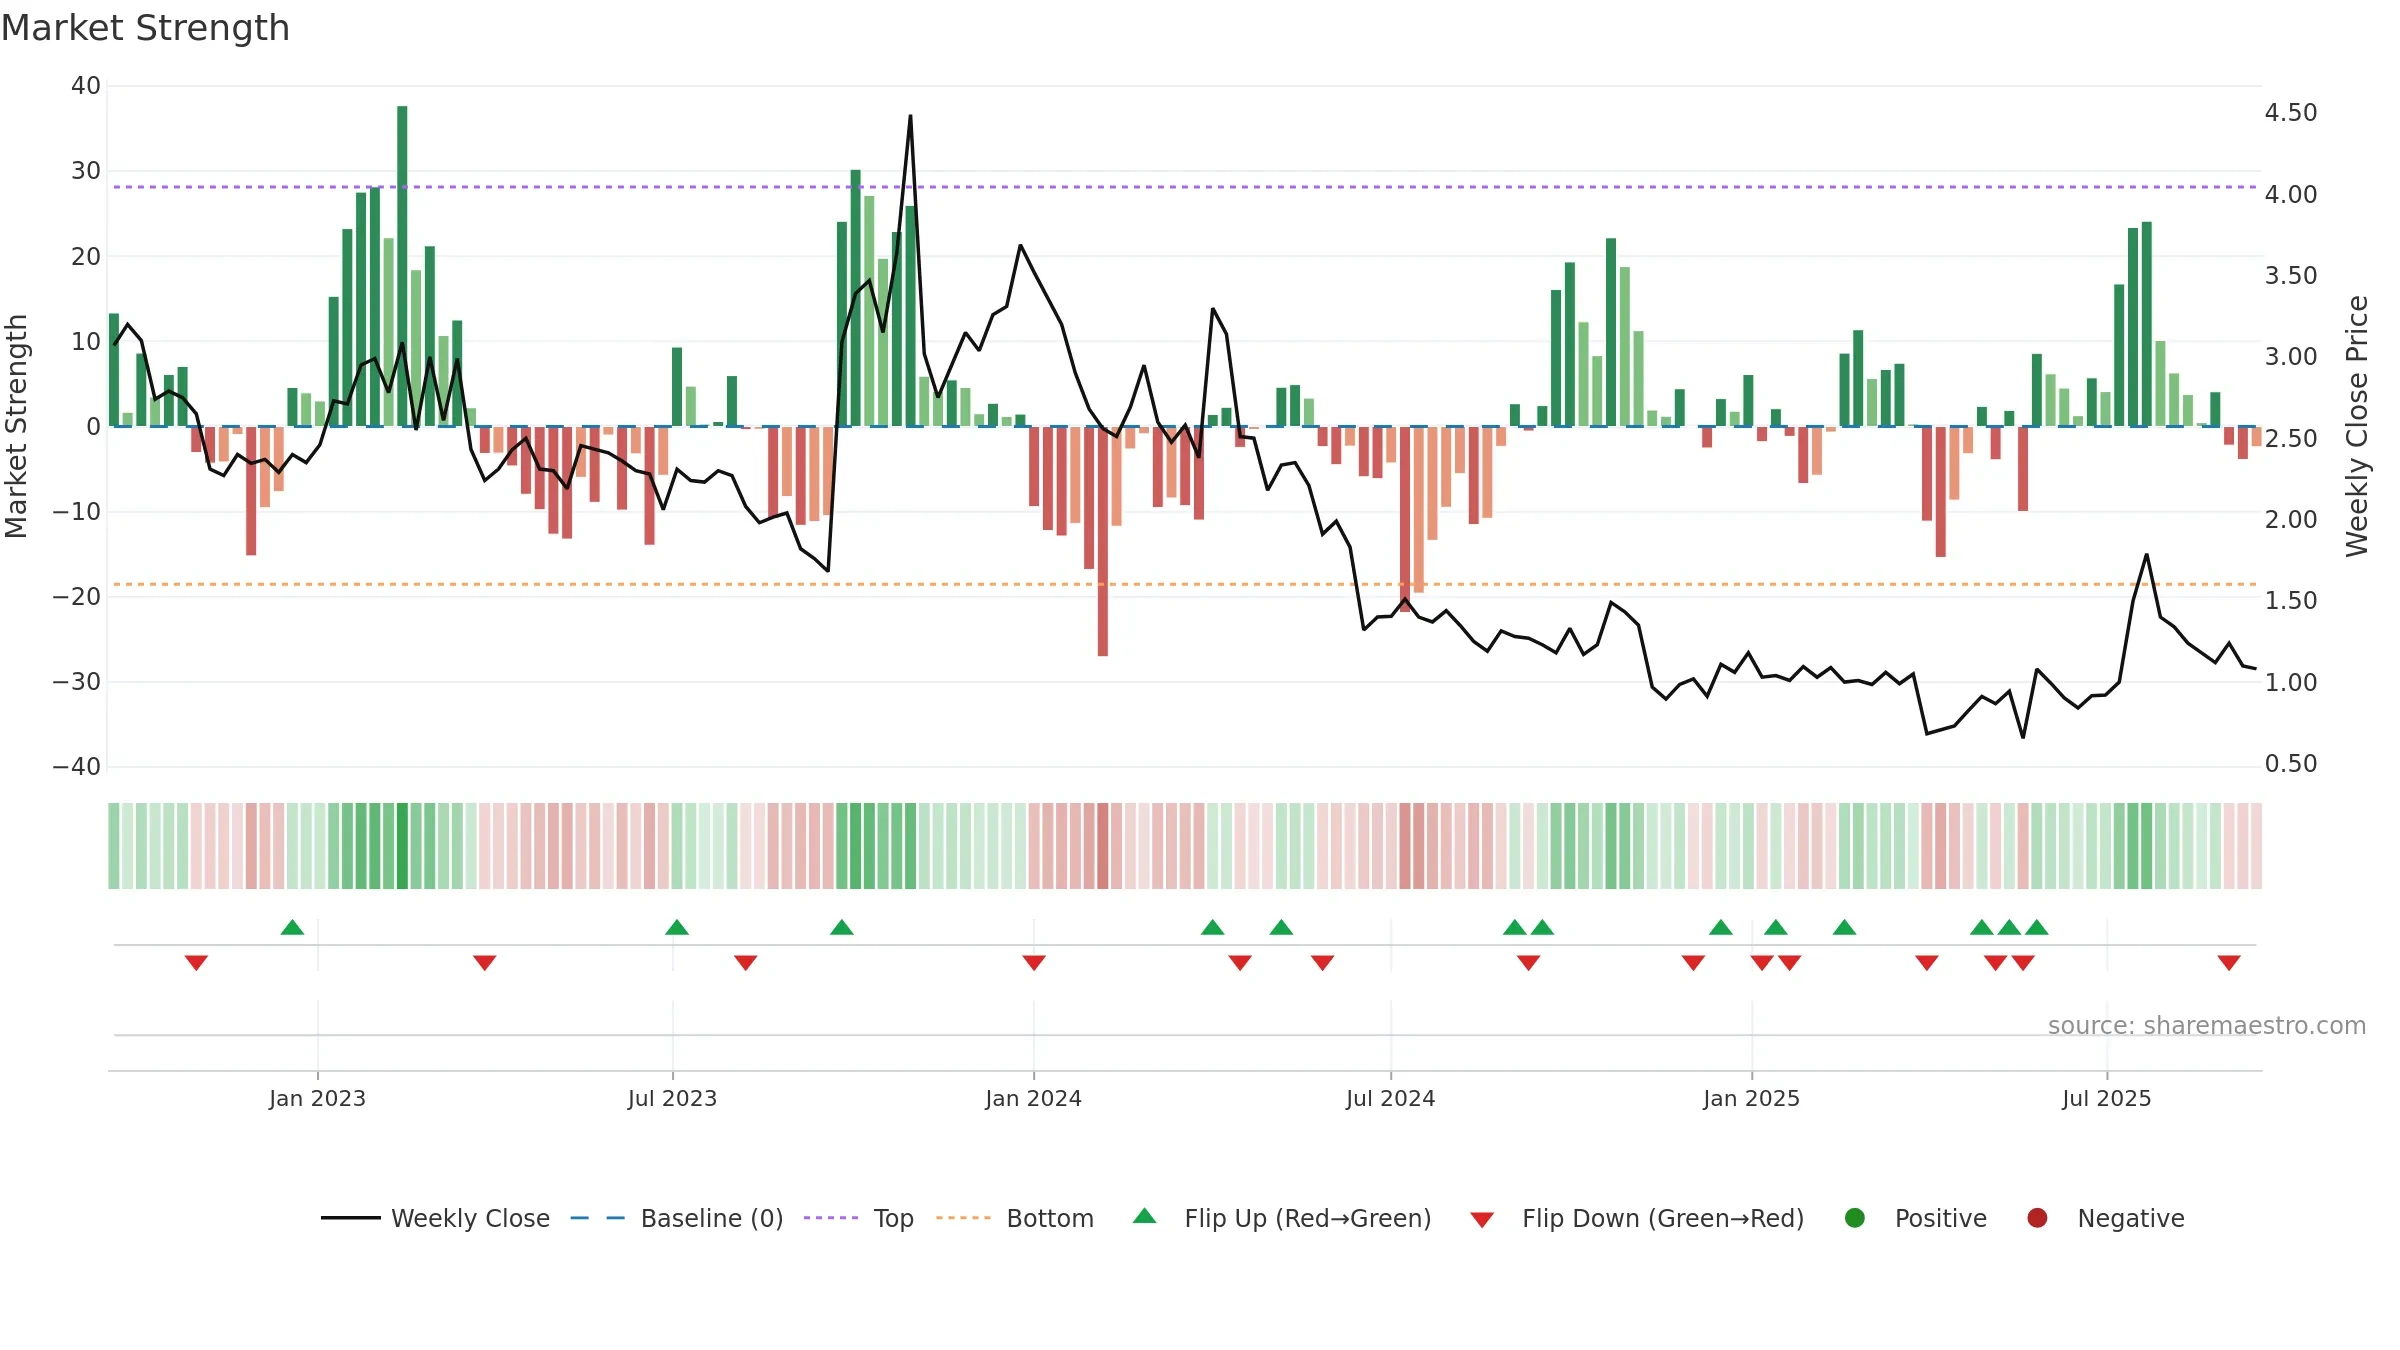This screenshot has height=1350, width=2400.
Task: Click the rotated Market Strength left axis label
Action: (x=16, y=426)
